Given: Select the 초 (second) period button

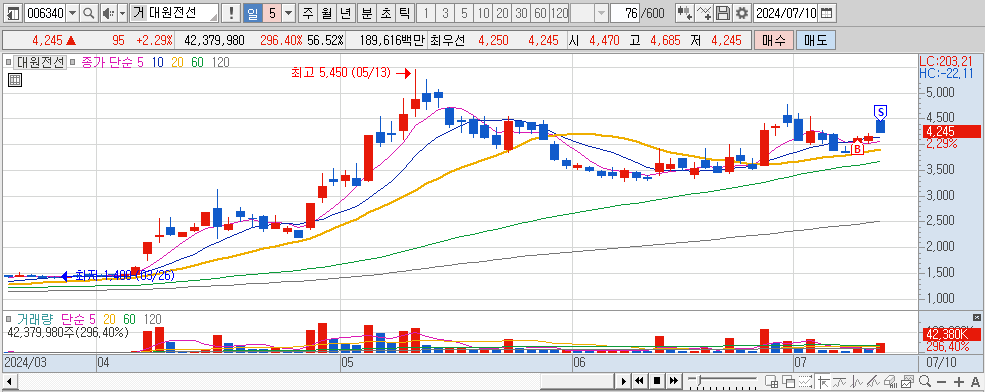Looking at the screenshot, I should coord(386,13).
